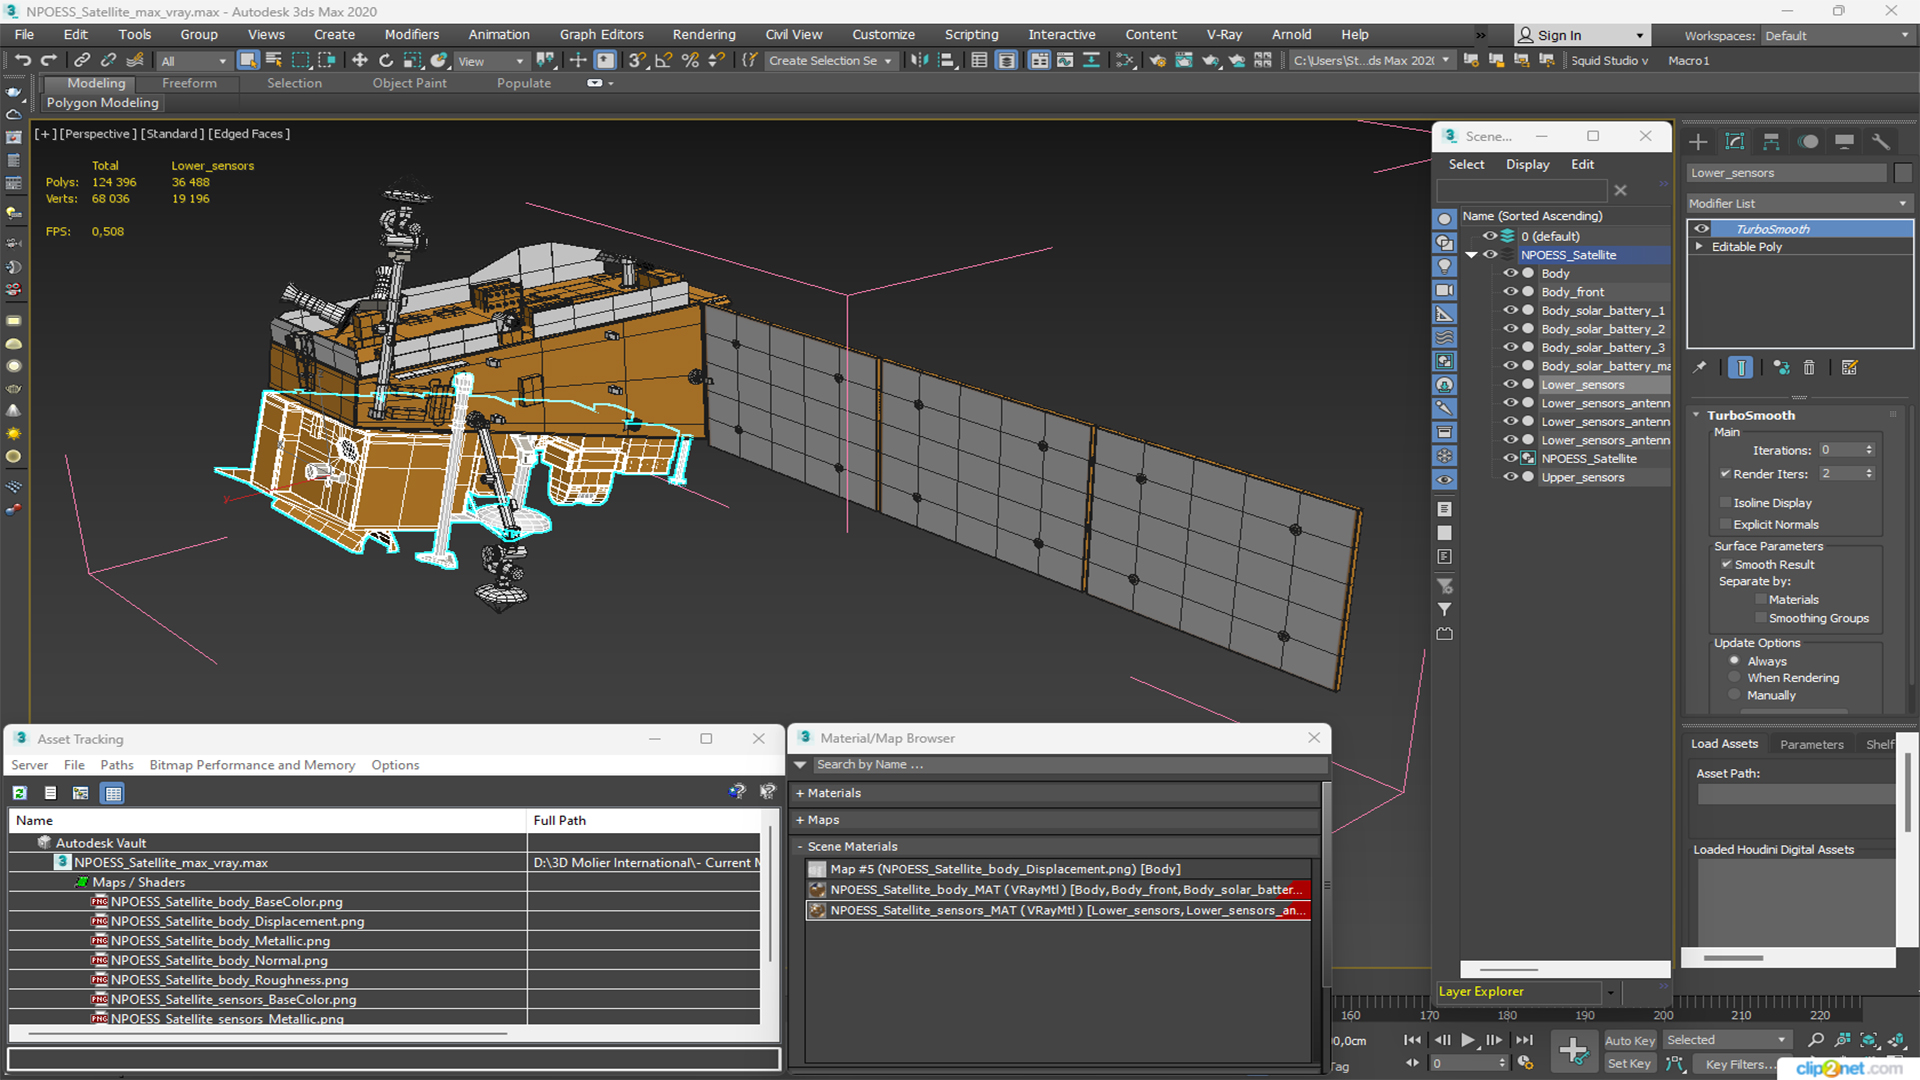Screen dimensions: 1920x1080
Task: Click the Auto Key button
Action: point(1630,1041)
